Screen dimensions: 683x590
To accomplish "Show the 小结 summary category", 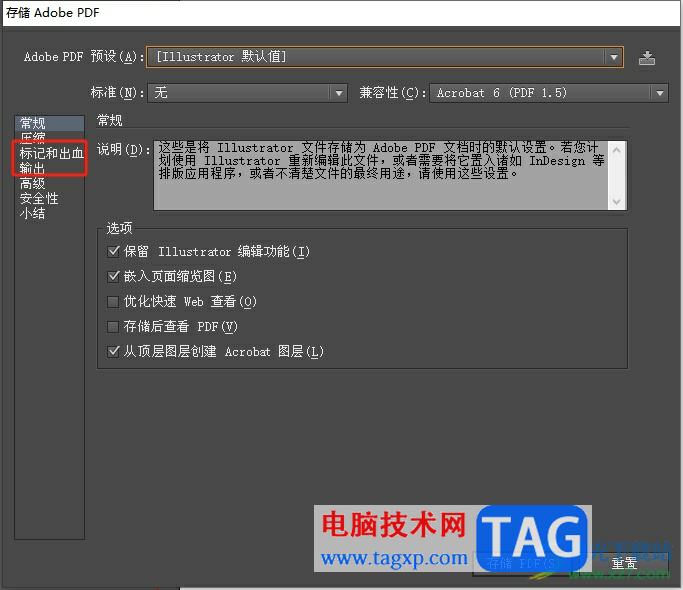I will click(x=32, y=213).
